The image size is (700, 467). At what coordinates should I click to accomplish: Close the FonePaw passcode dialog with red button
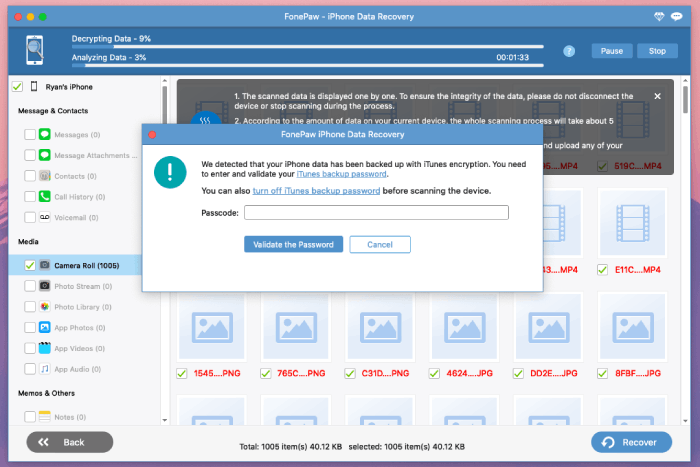coord(152,134)
